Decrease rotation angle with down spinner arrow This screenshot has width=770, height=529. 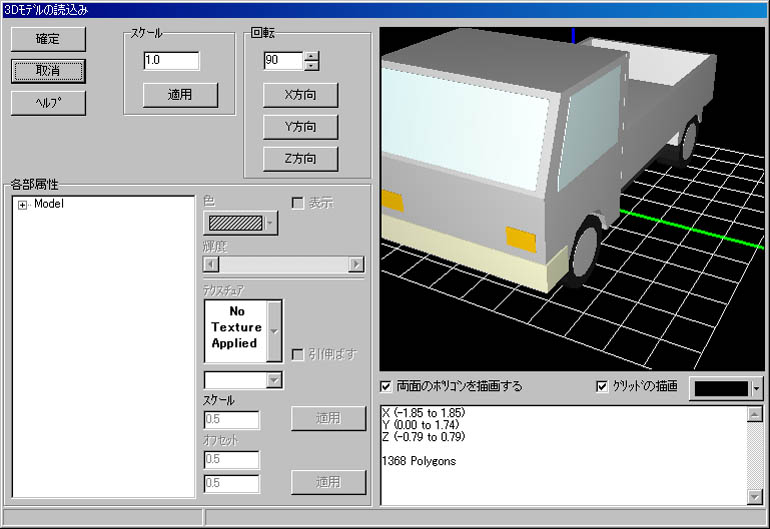(x=311, y=65)
